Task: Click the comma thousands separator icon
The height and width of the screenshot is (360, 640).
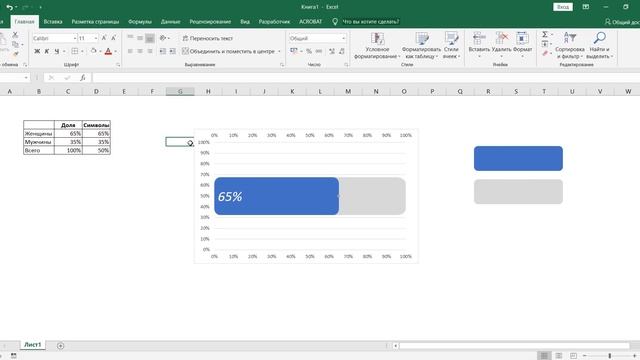Action: pos(319,51)
